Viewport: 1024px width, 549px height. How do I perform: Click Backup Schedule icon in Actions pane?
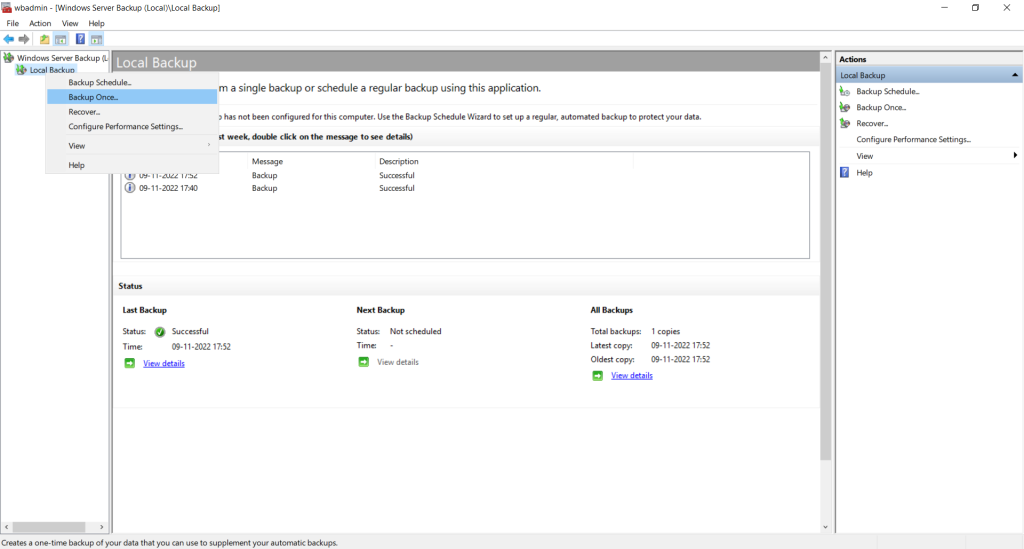point(844,91)
